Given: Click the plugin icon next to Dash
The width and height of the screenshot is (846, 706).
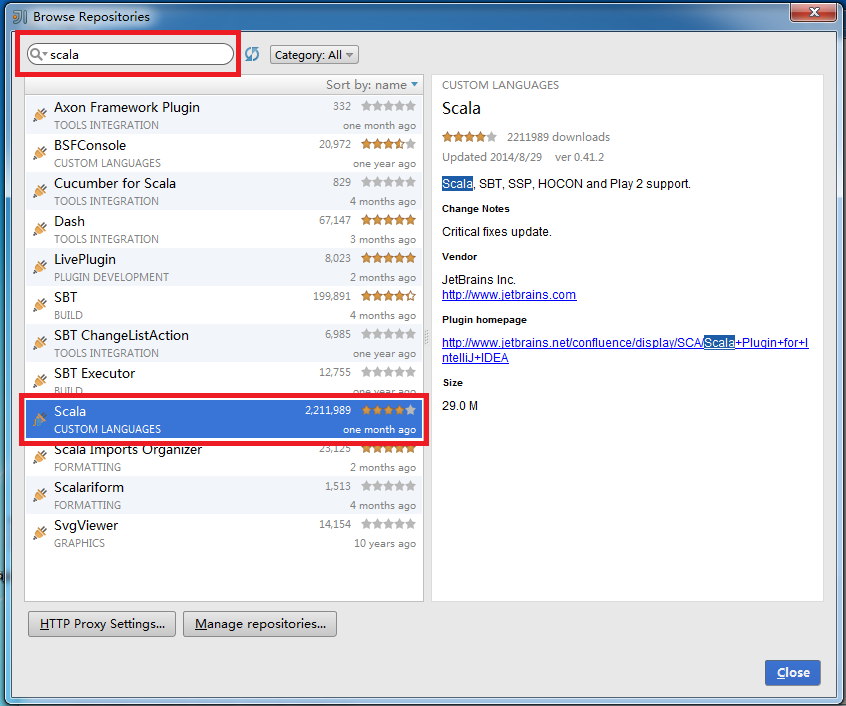Looking at the screenshot, I should pos(40,229).
